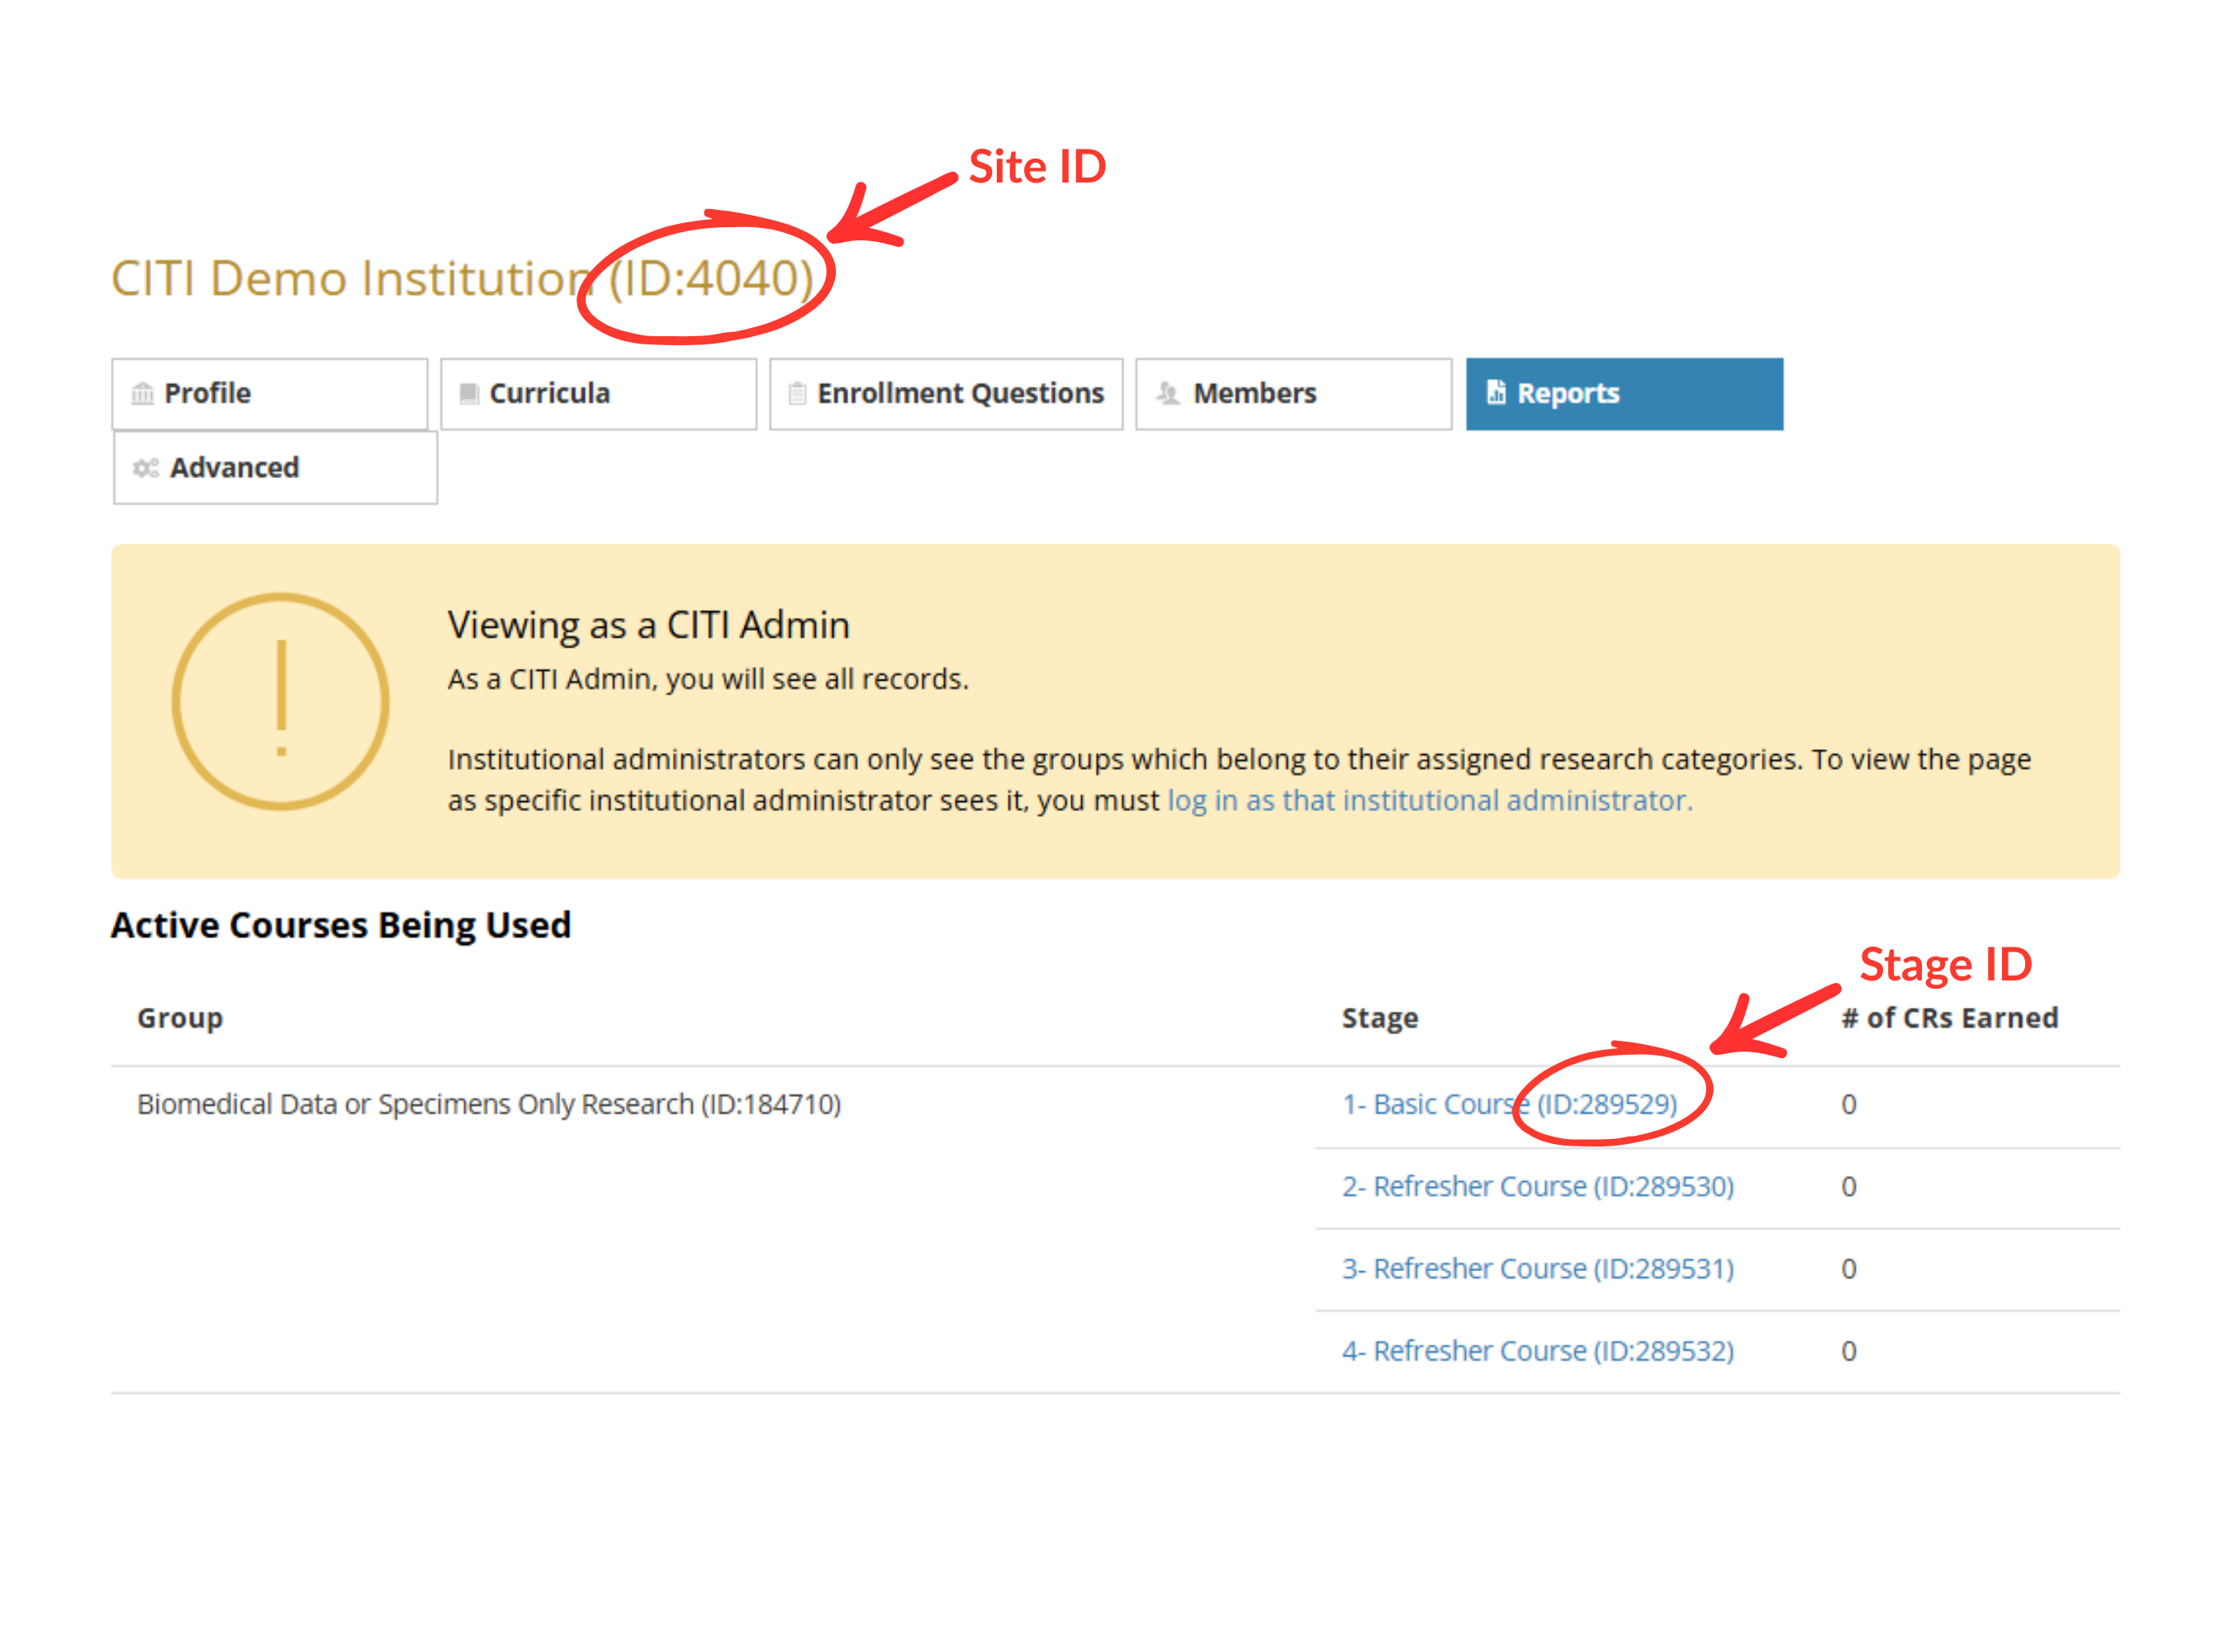Open 3- Refresher Course (ID:289531) link
Screen dimensions: 2220x1652
pos(1537,1268)
